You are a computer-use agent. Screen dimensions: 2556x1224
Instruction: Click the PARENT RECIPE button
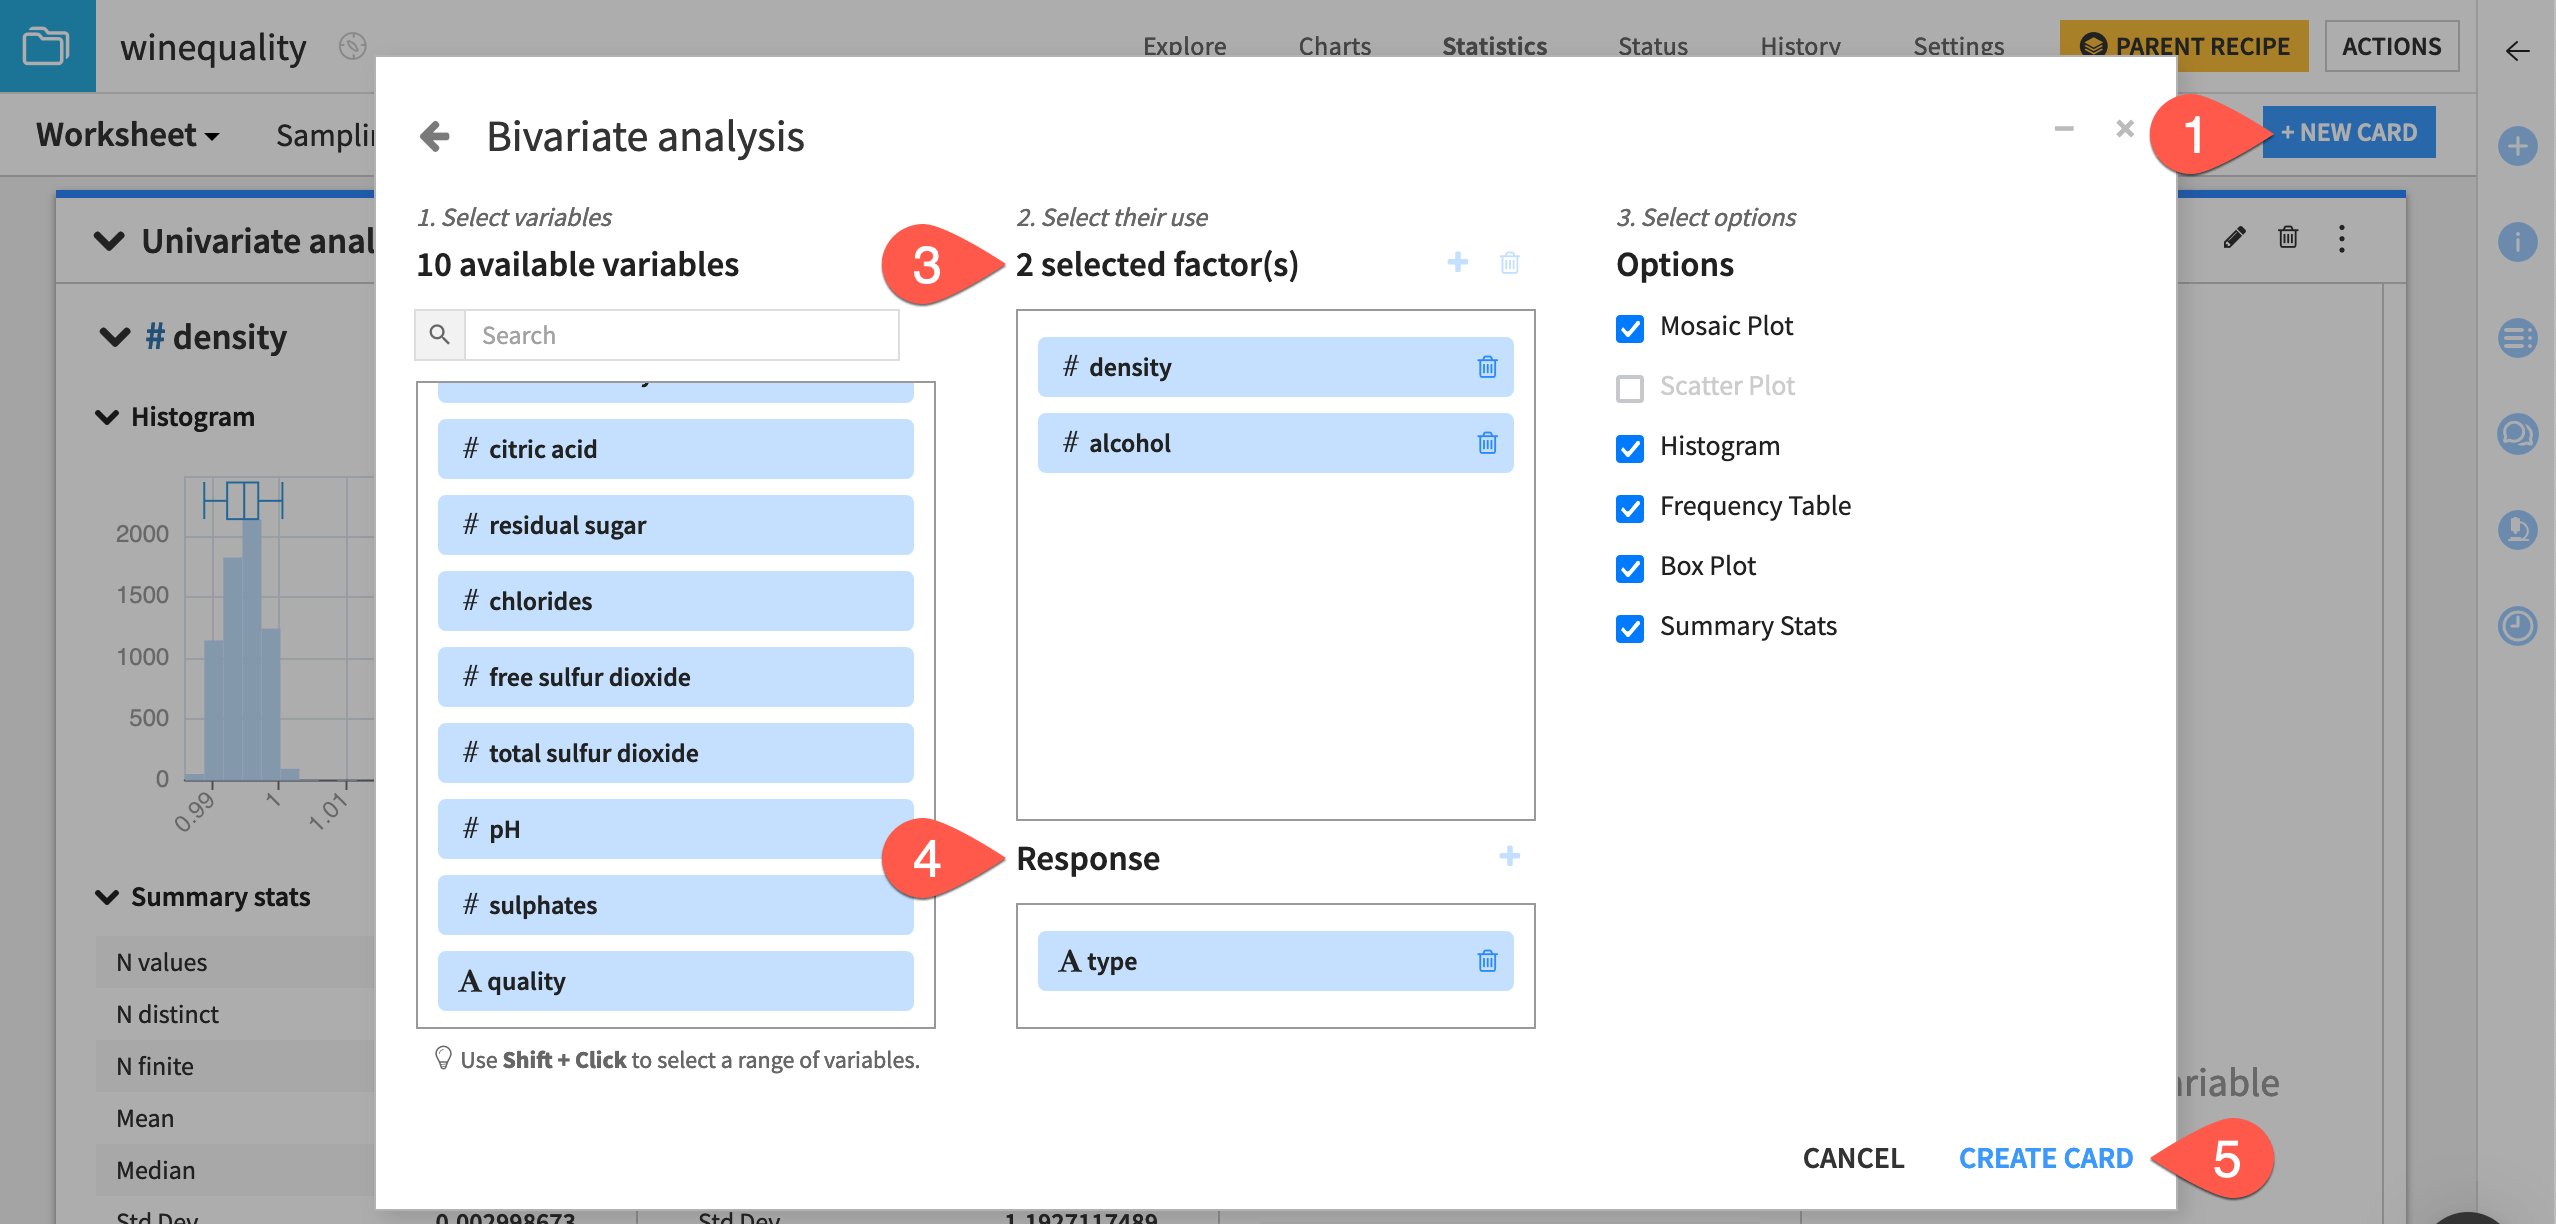tap(2184, 46)
